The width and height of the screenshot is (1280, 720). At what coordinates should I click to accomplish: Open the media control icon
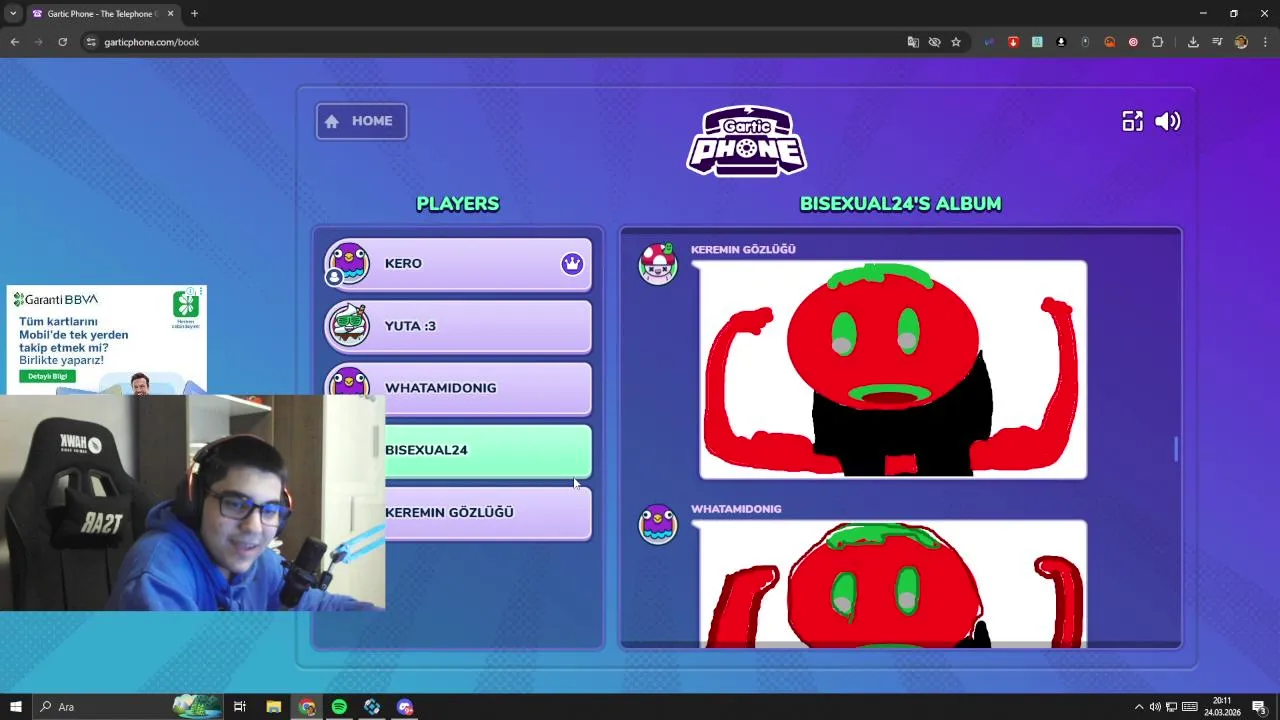pyautogui.click(x=1217, y=42)
